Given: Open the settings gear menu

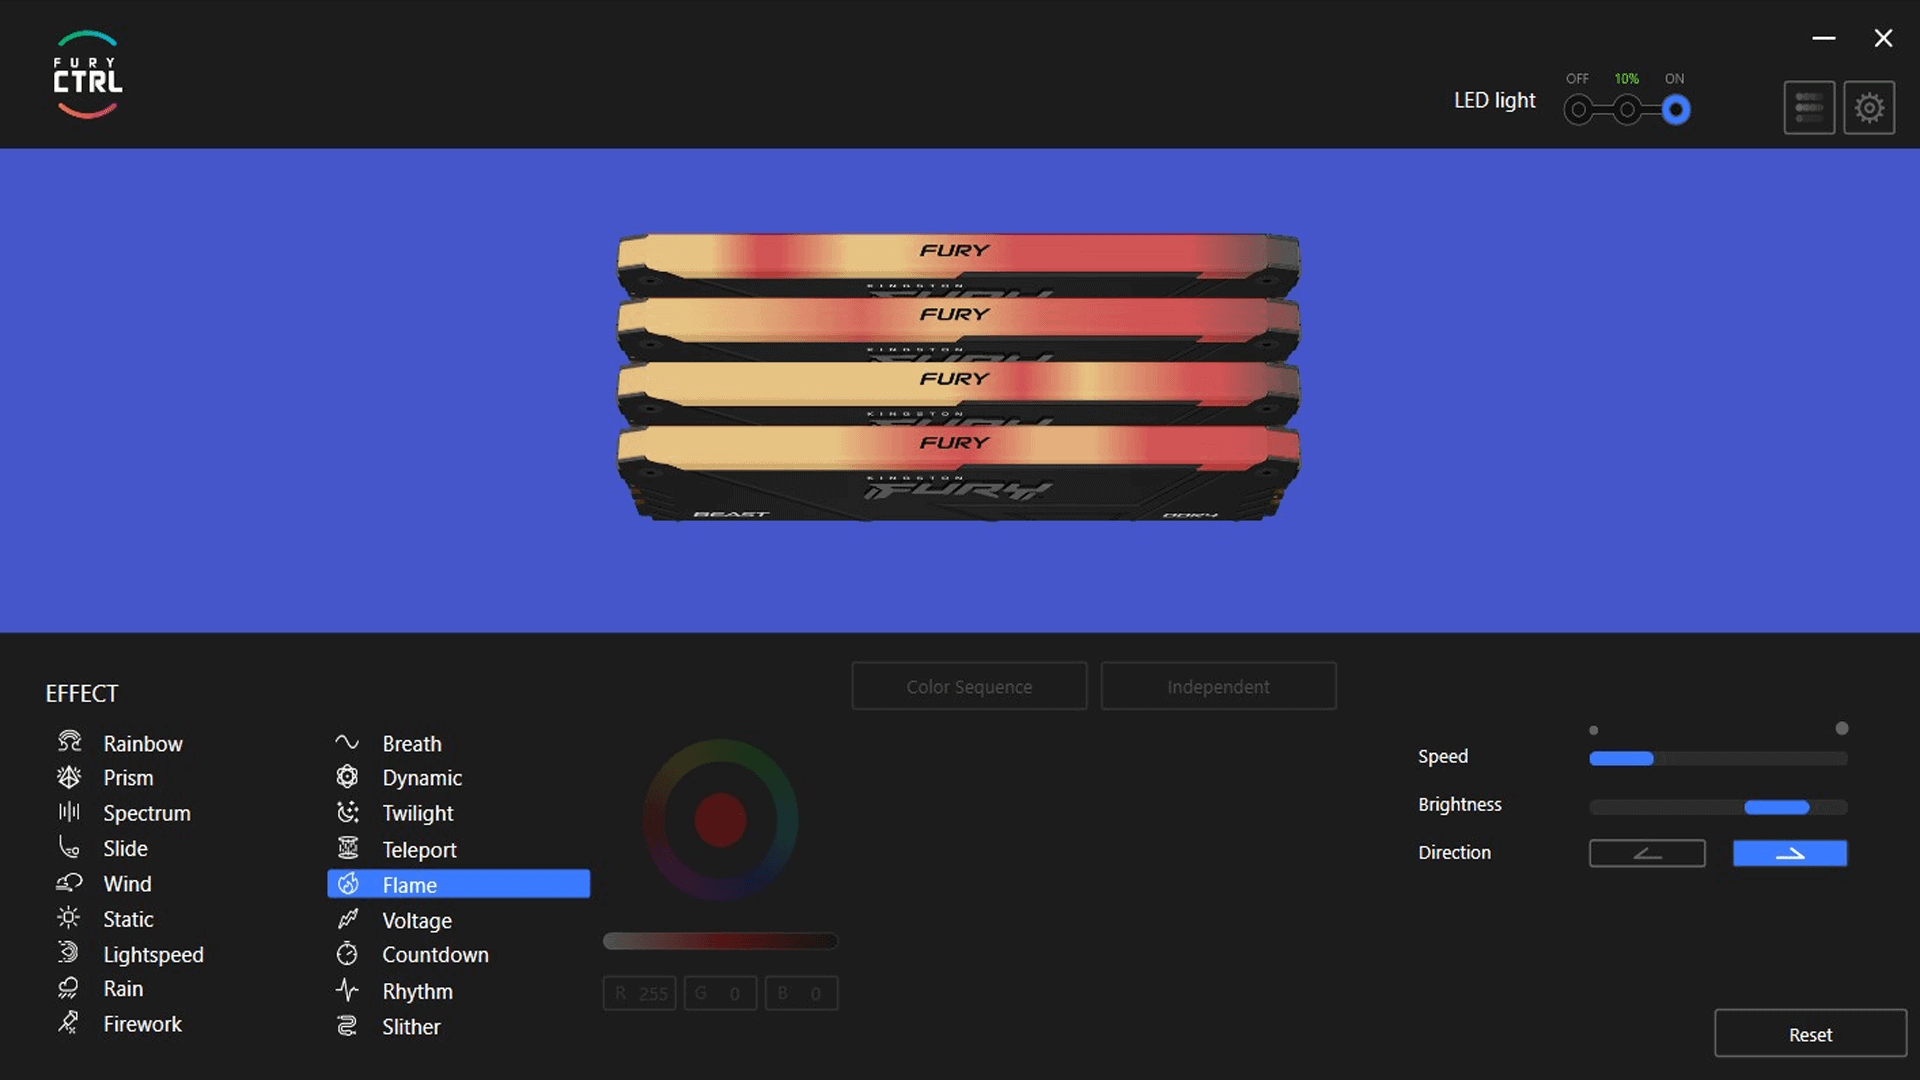Looking at the screenshot, I should point(1868,107).
